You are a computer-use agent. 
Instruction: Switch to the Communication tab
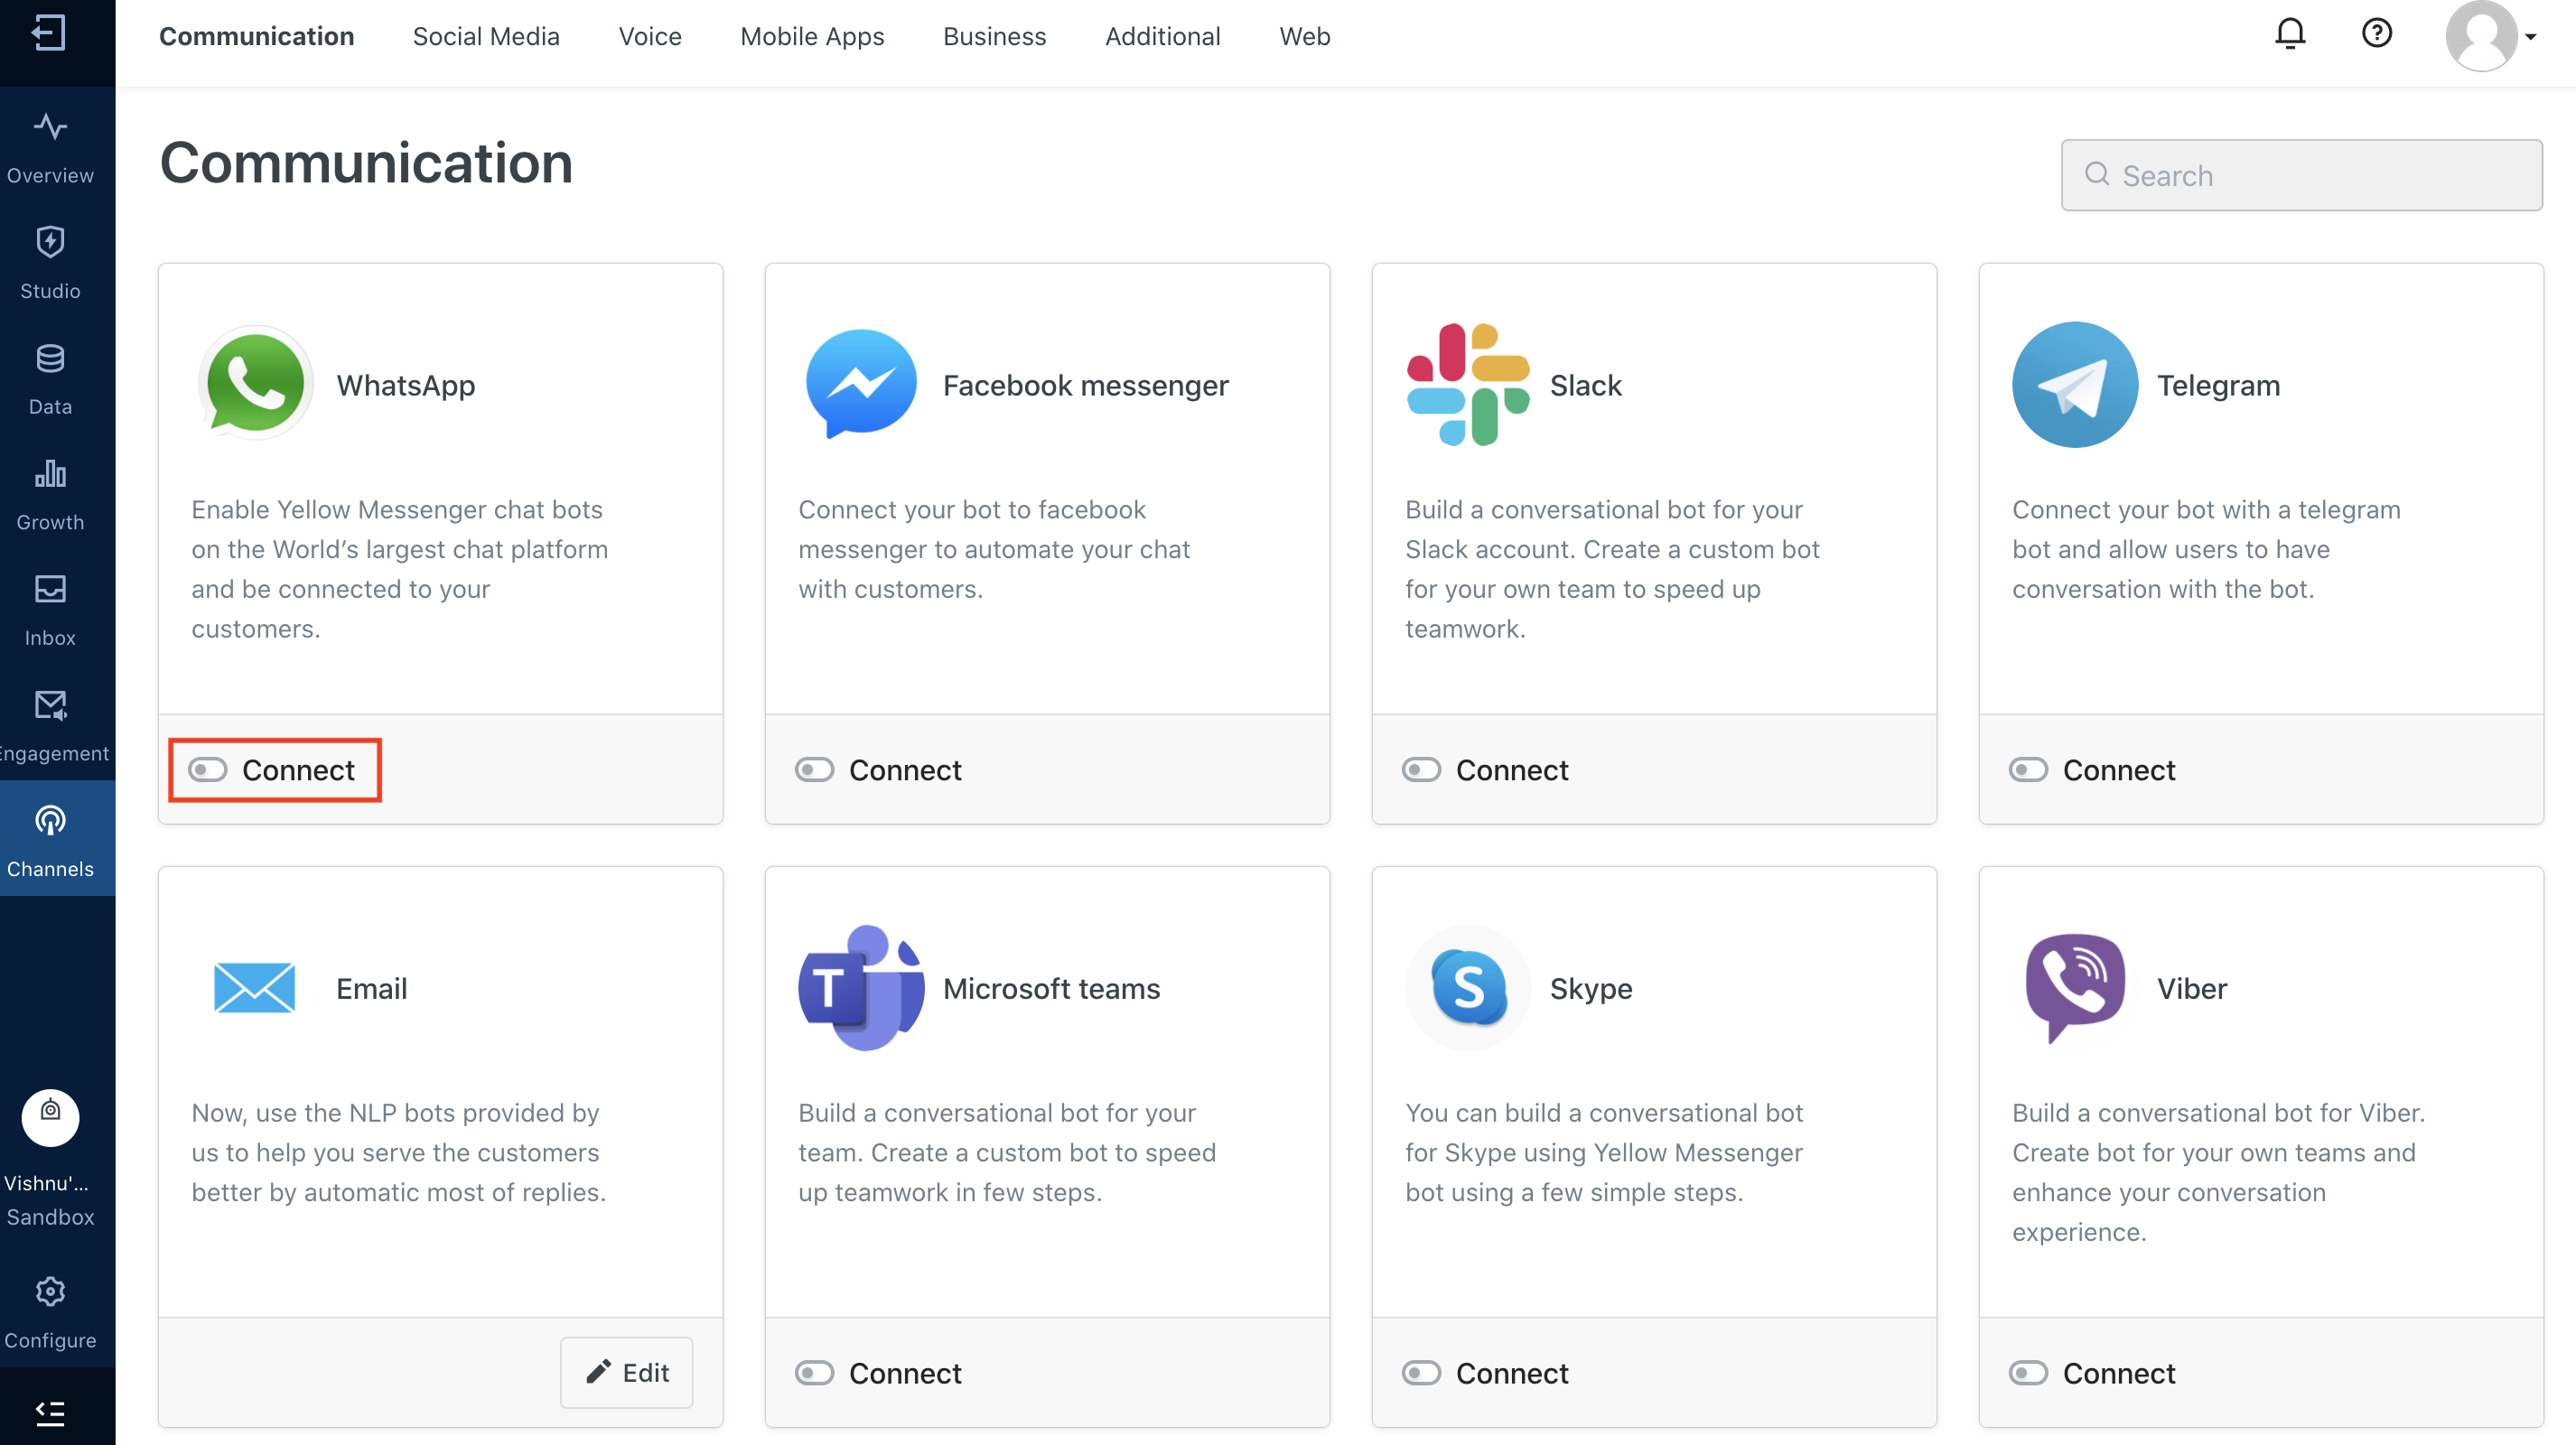pyautogui.click(x=256, y=36)
